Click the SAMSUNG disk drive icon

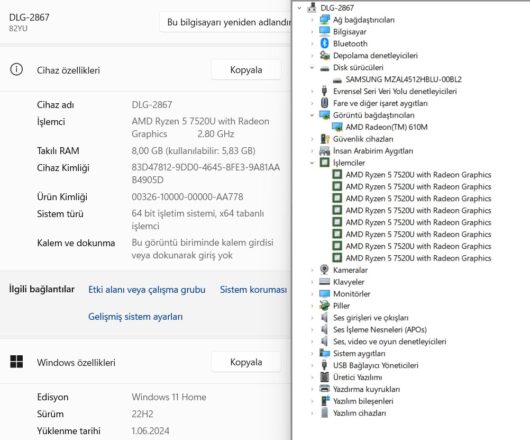click(x=337, y=80)
